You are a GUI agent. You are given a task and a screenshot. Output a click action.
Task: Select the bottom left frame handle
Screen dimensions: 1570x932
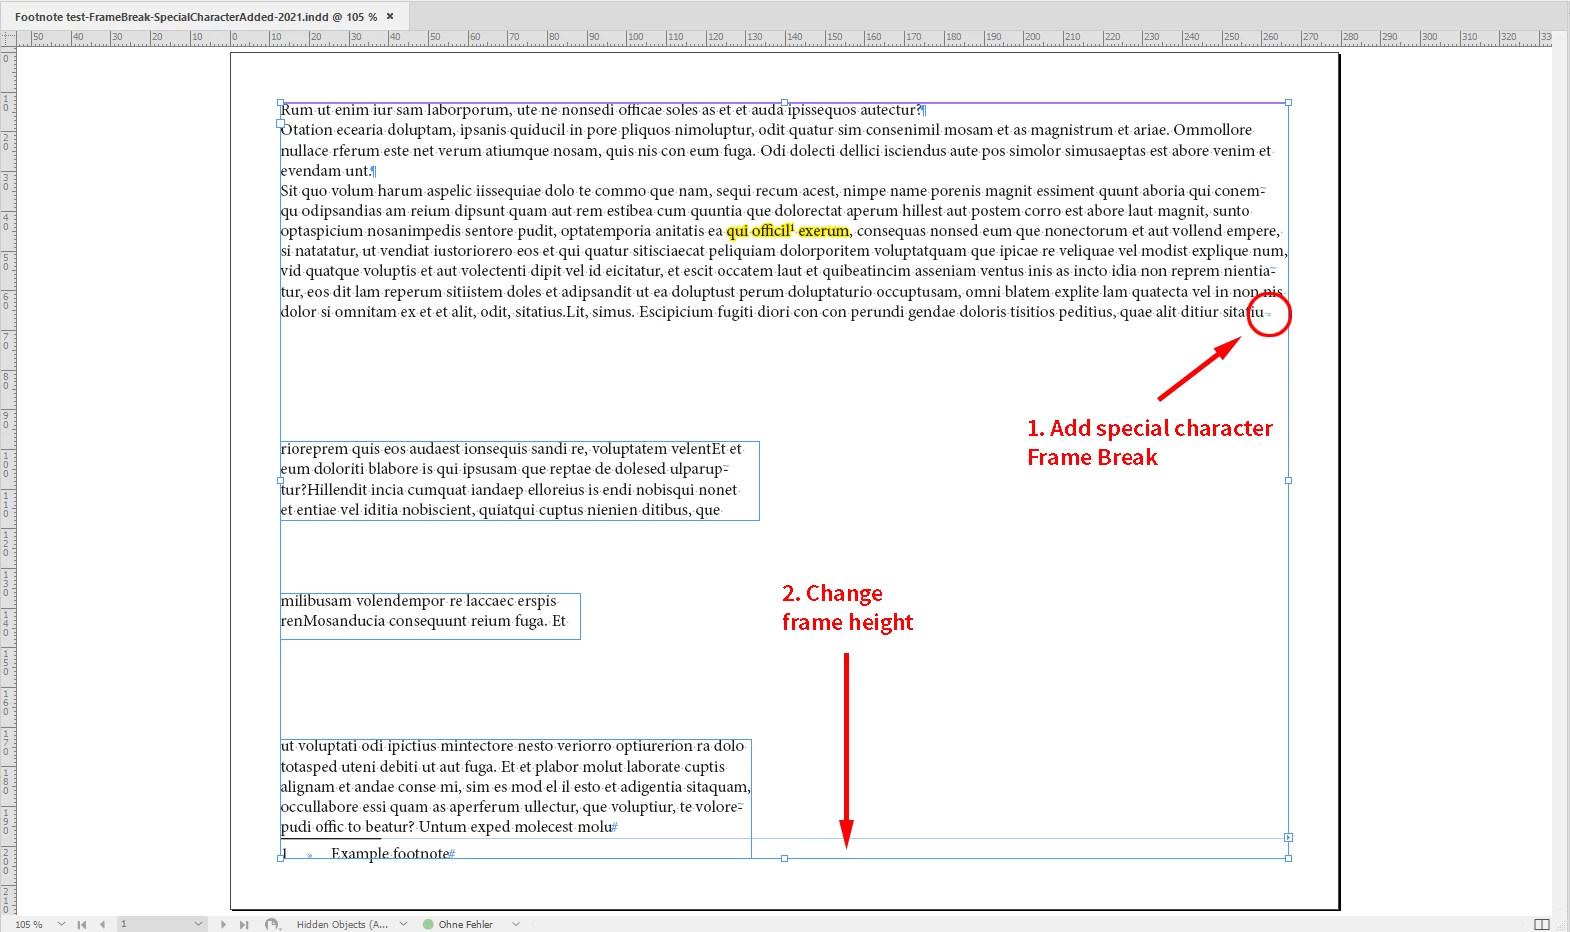[x=281, y=858]
